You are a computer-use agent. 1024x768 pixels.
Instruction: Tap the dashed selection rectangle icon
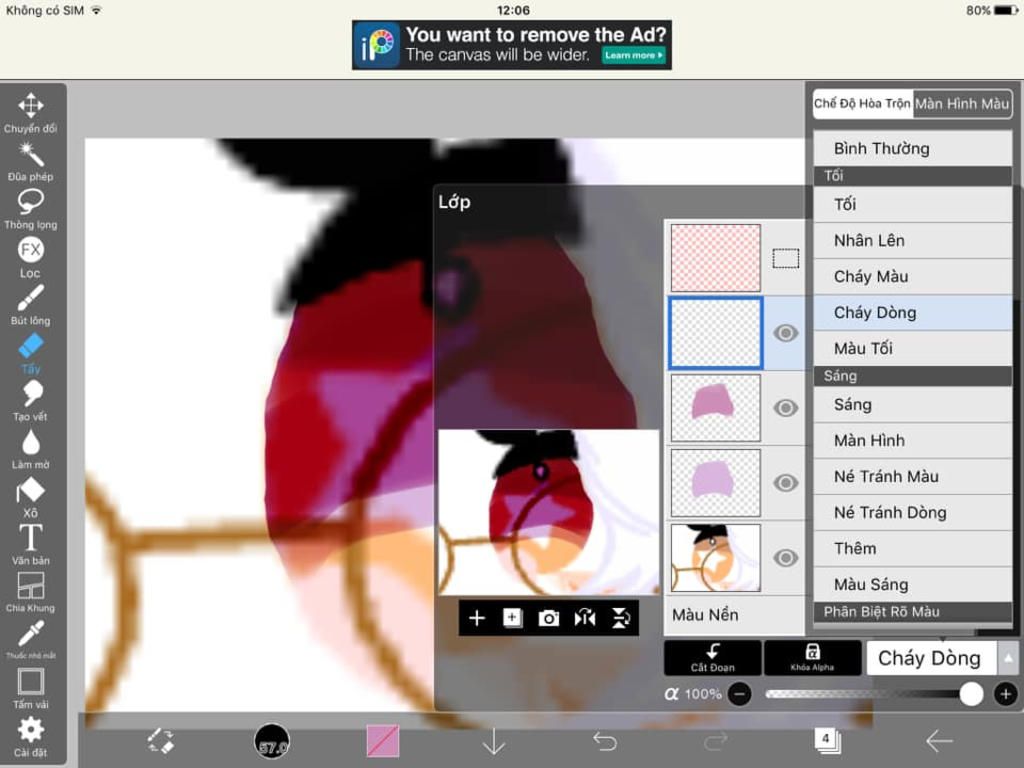pyautogui.click(x=786, y=259)
